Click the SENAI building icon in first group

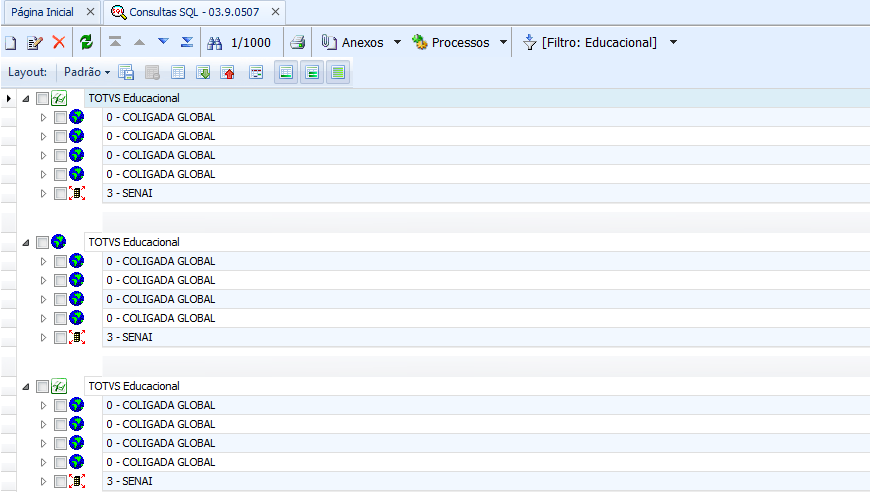[77, 193]
